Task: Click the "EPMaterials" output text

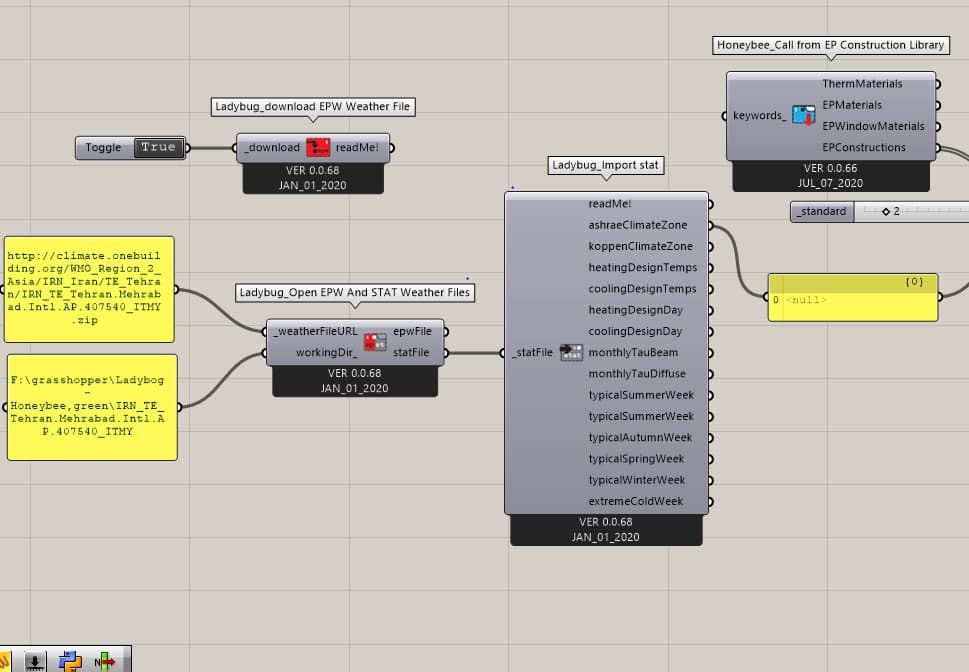Action: (x=852, y=105)
